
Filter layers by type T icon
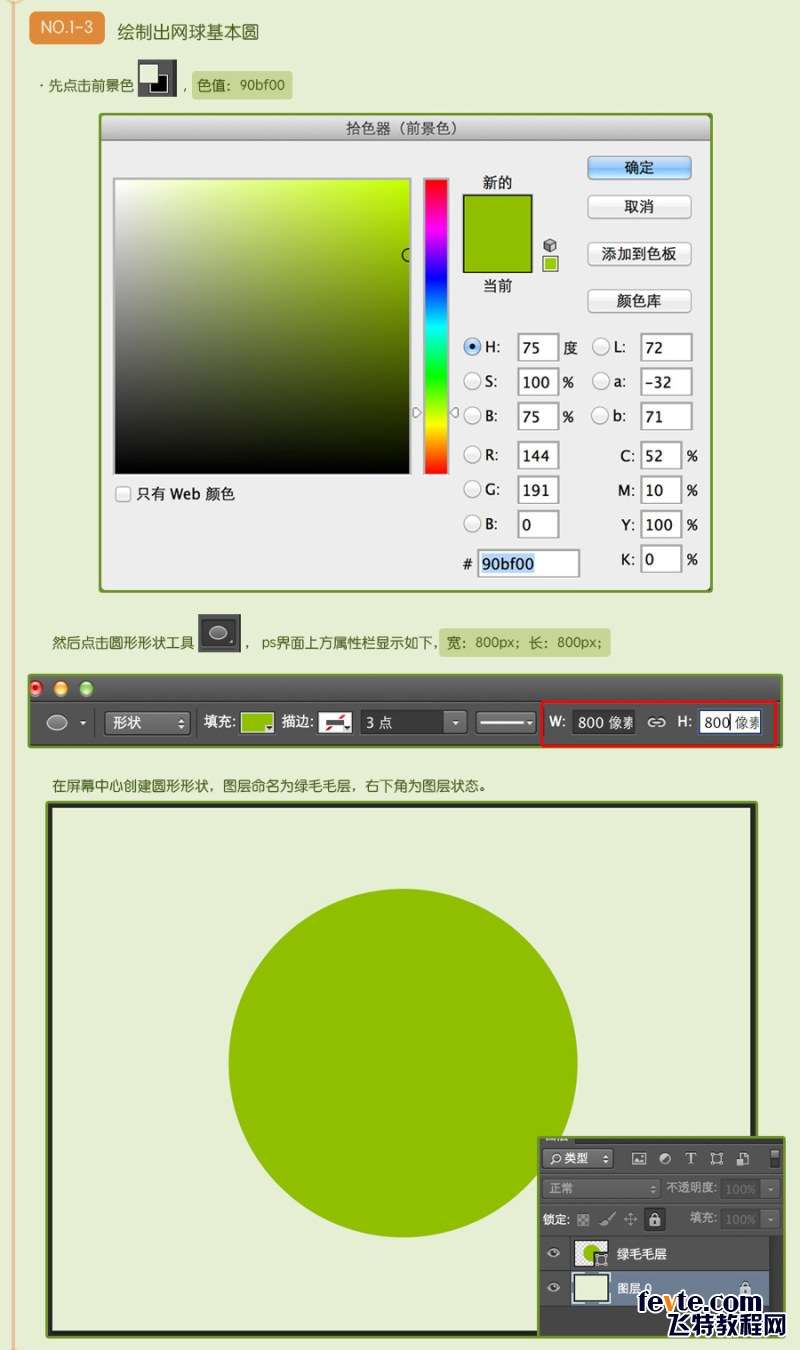(x=690, y=1159)
